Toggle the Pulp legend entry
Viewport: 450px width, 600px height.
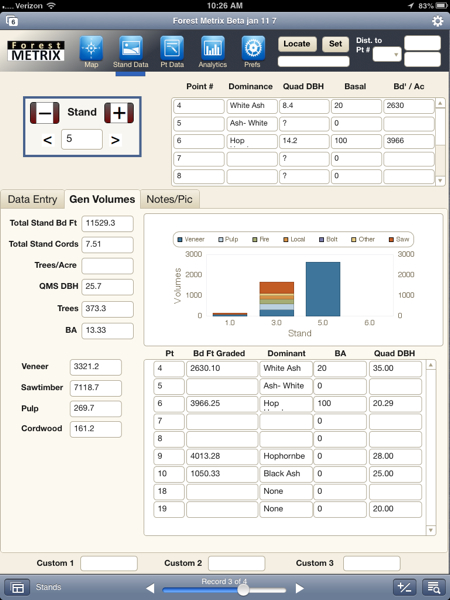click(228, 240)
